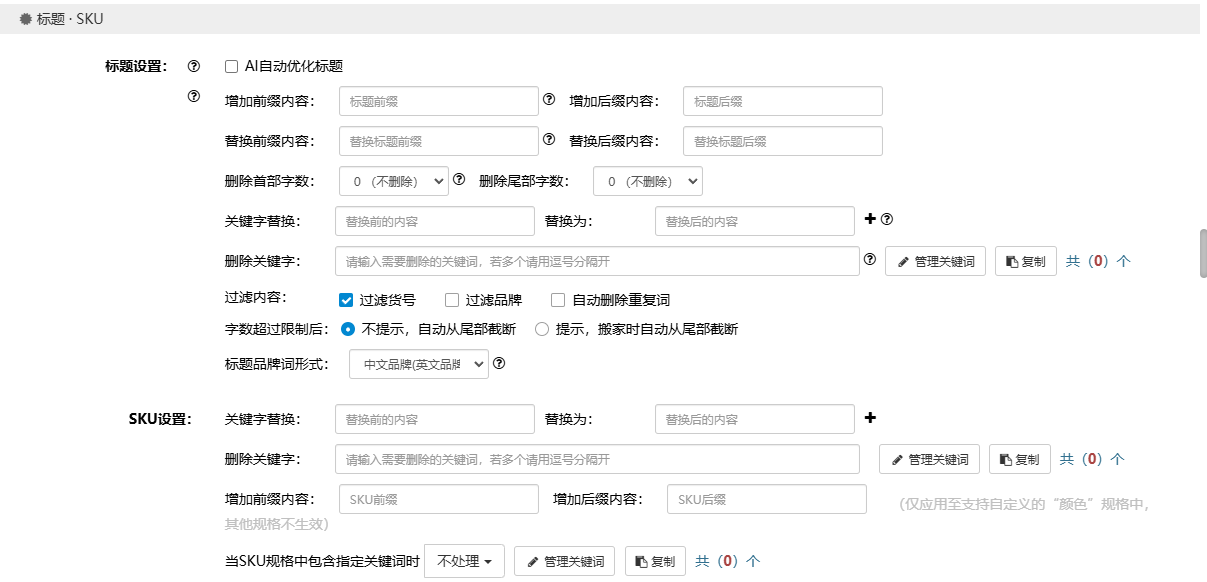Expand the 标题品牌词形式 dropdown

[418, 364]
